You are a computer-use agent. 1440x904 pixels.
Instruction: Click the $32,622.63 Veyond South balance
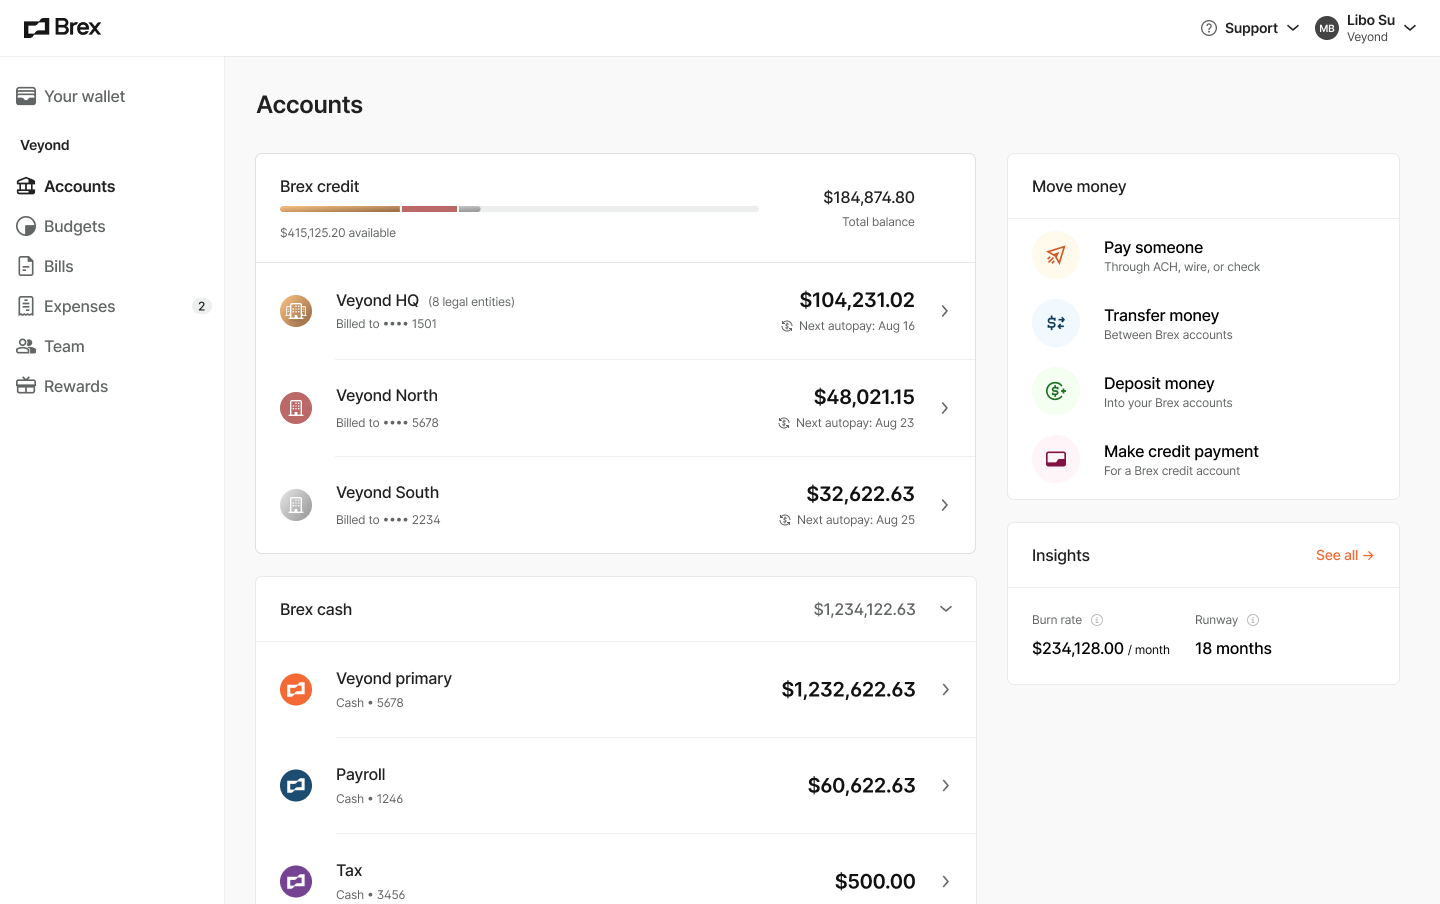click(x=861, y=494)
